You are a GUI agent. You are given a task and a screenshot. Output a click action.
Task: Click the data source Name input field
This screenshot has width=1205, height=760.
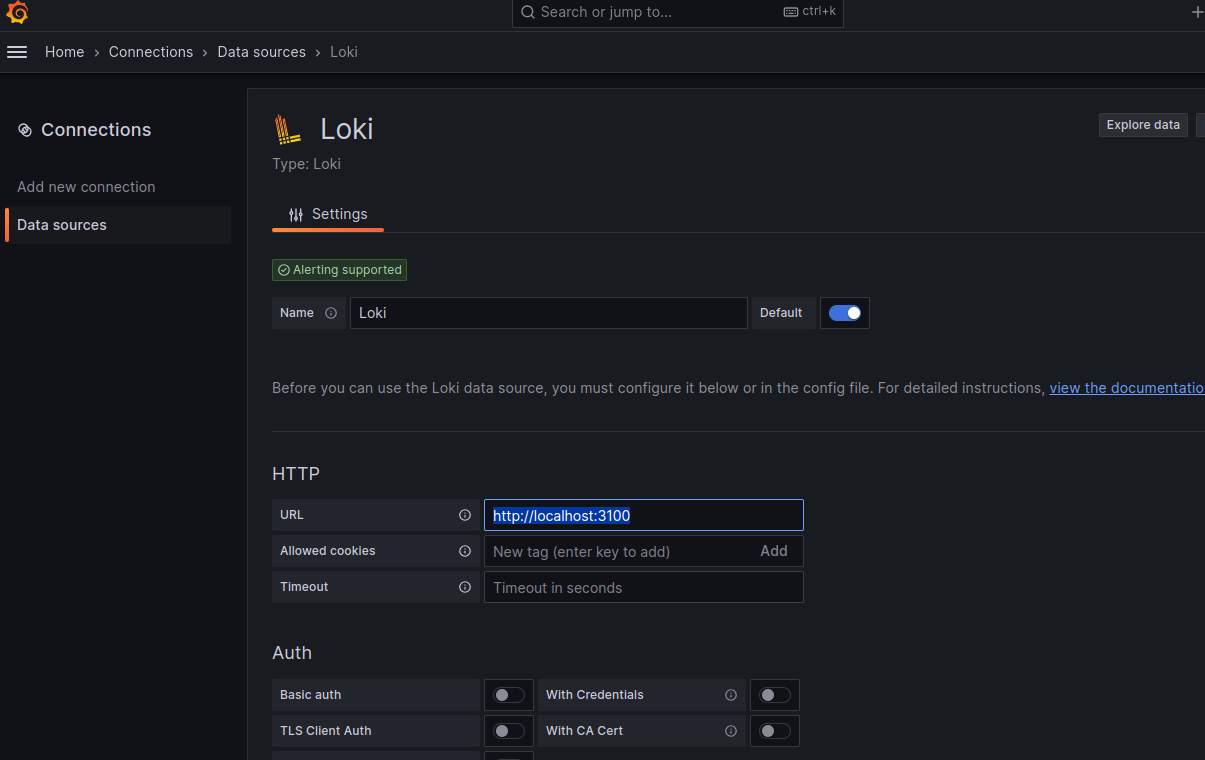coord(549,313)
